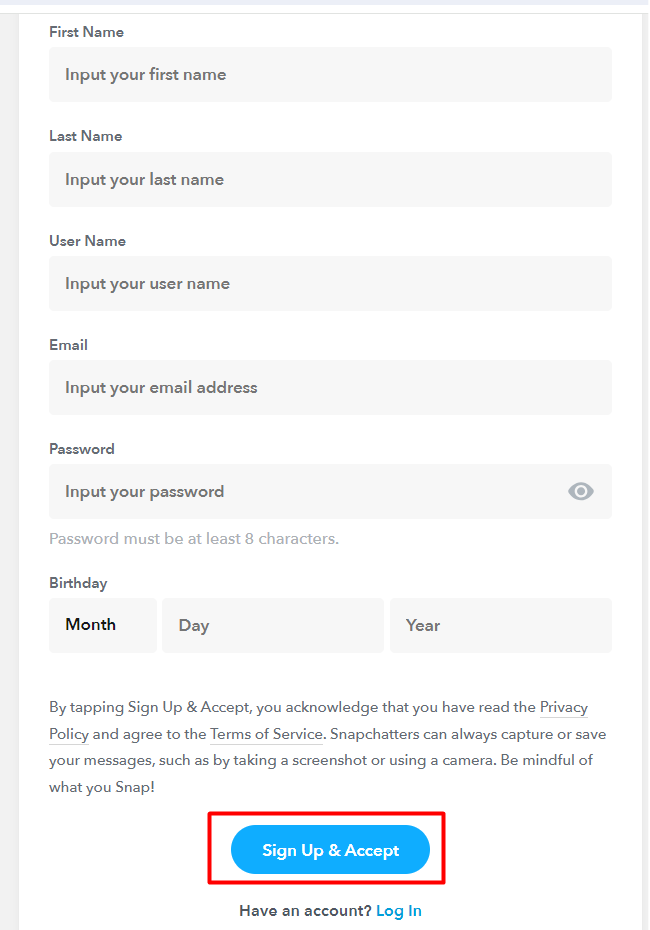Screen dimensions: 650x930
Task: Click the User Name label
Action: click(87, 241)
